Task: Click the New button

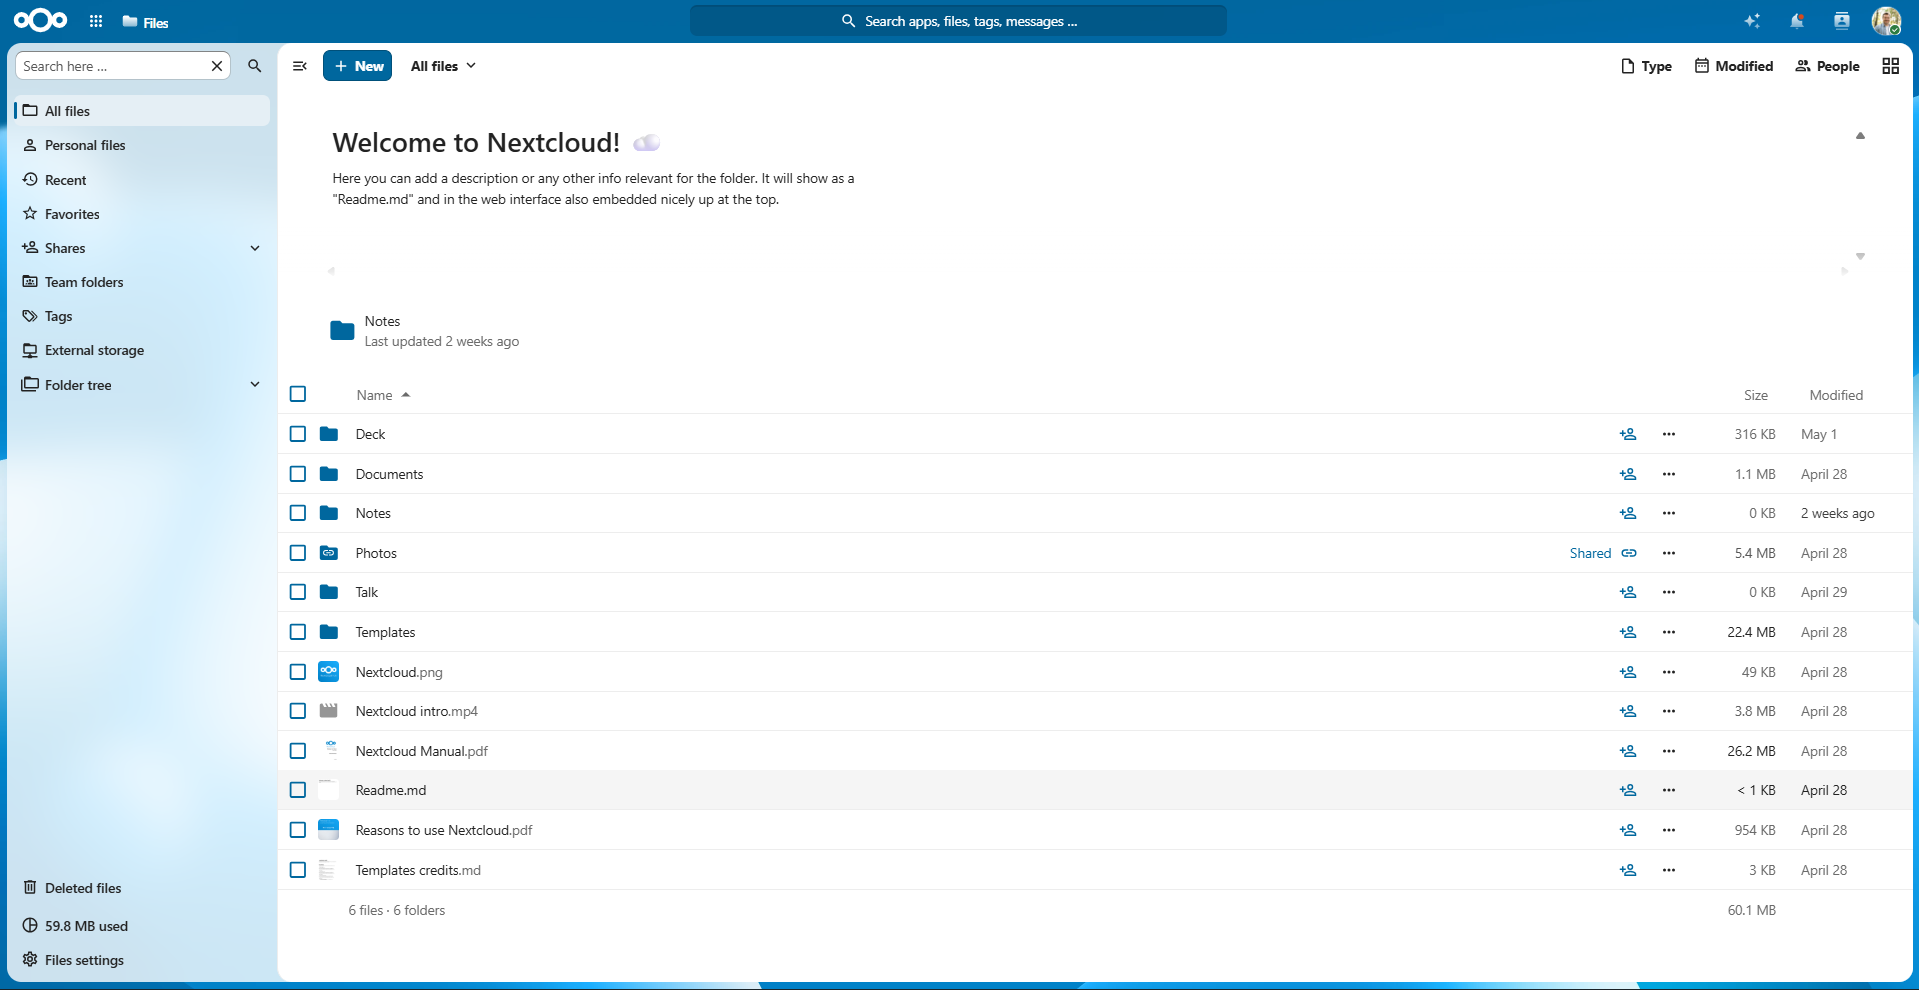Action: [358, 66]
